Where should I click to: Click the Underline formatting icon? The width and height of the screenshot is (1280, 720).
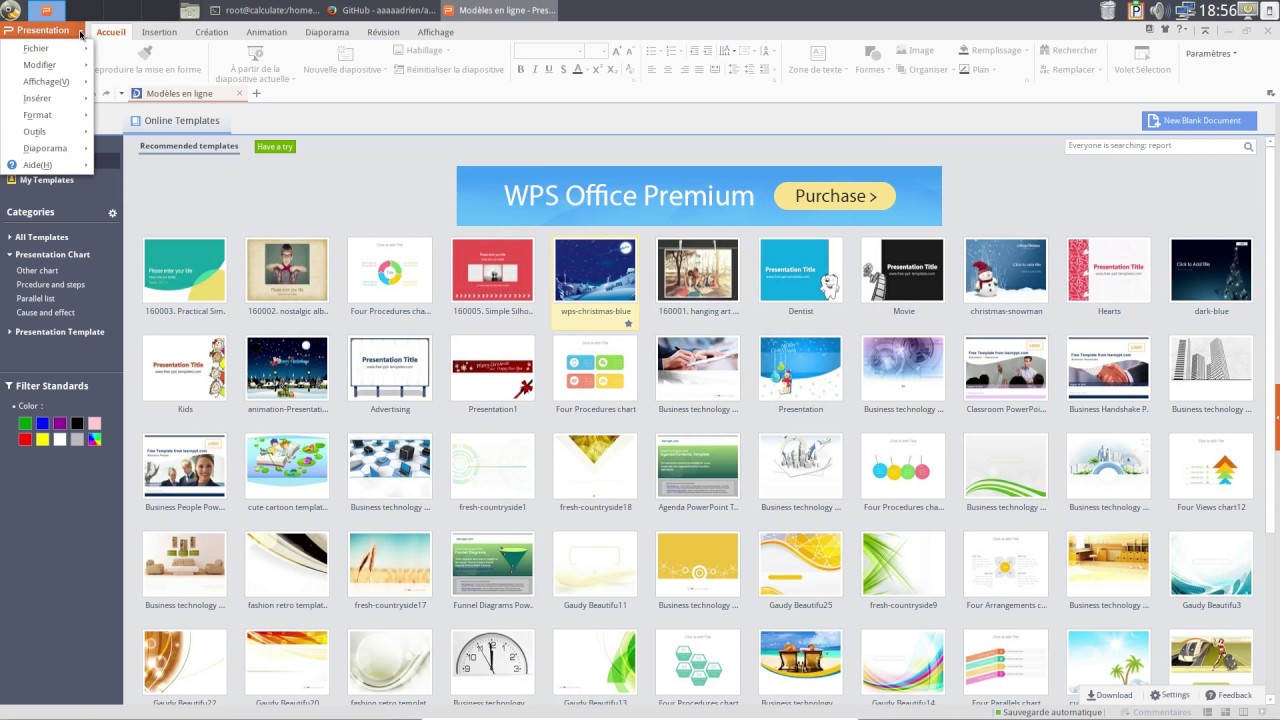(x=549, y=70)
